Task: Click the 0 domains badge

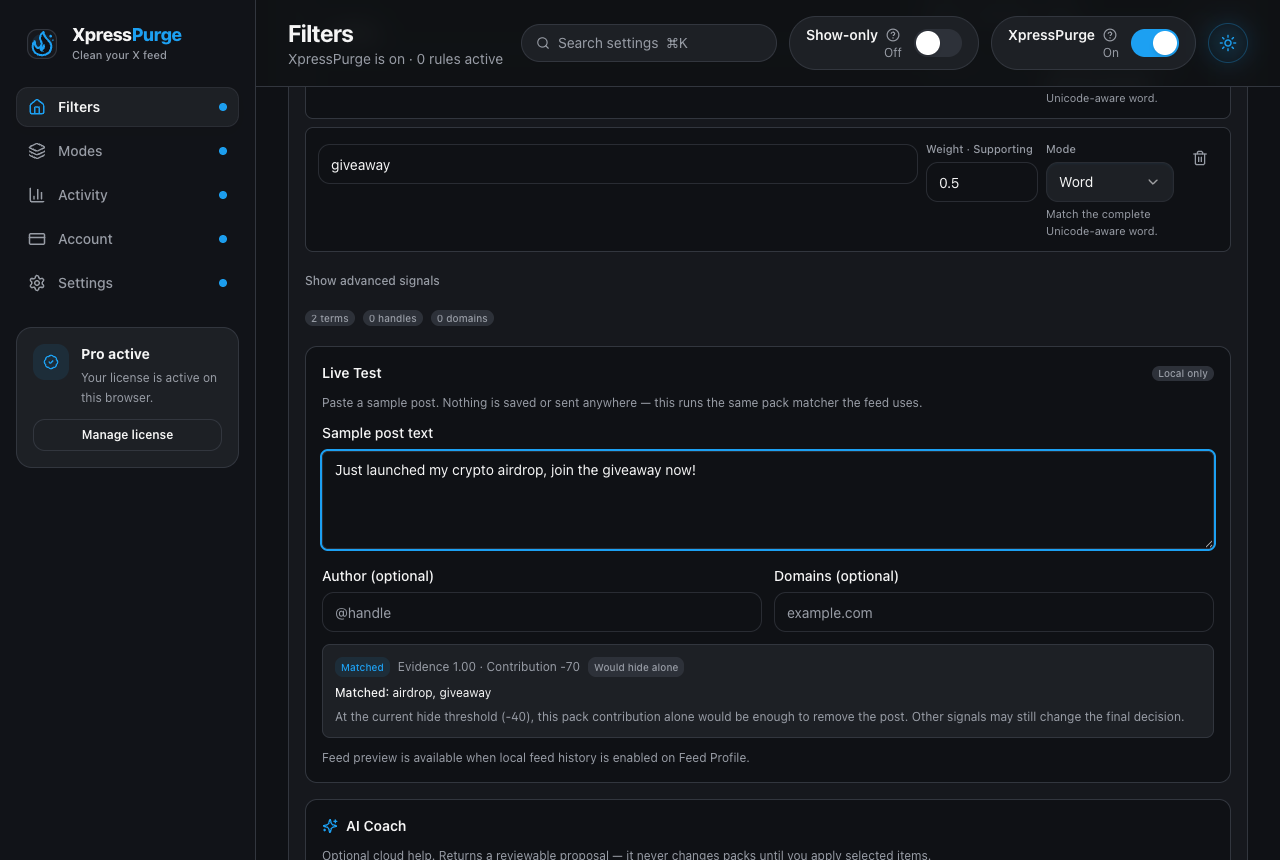Action: pos(462,318)
